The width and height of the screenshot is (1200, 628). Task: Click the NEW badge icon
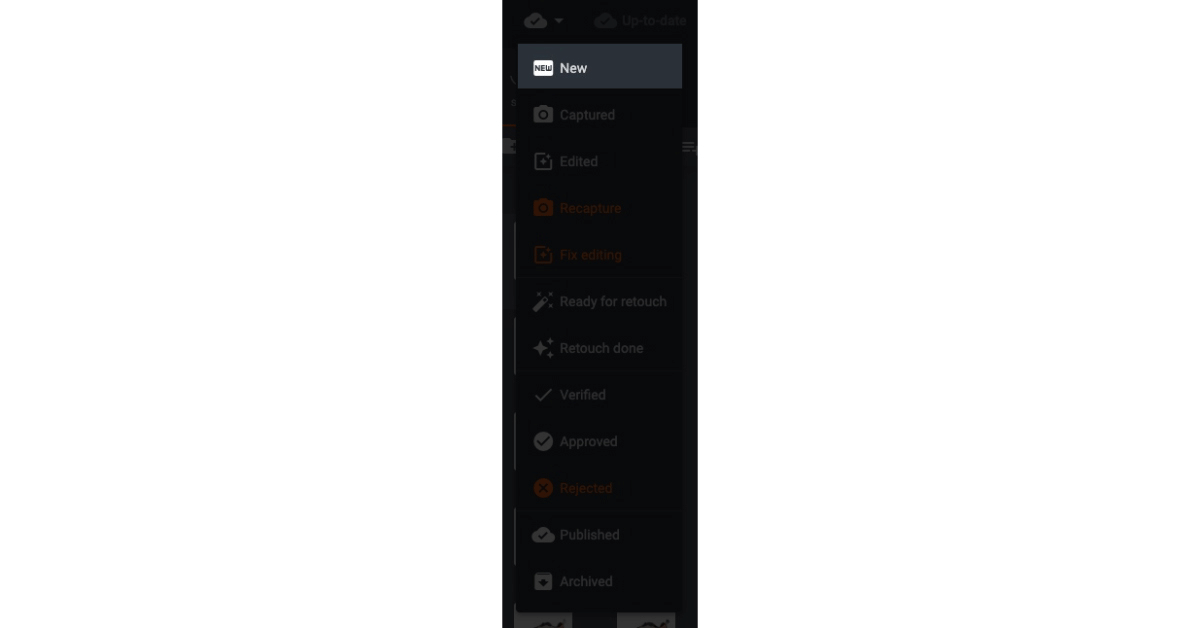click(543, 68)
